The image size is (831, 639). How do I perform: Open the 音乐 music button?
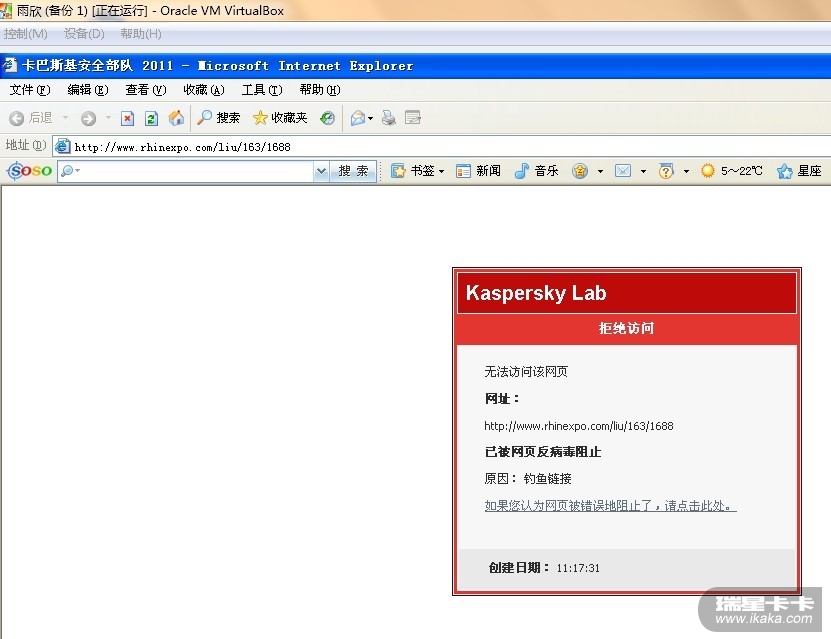pyautogui.click(x=536, y=171)
